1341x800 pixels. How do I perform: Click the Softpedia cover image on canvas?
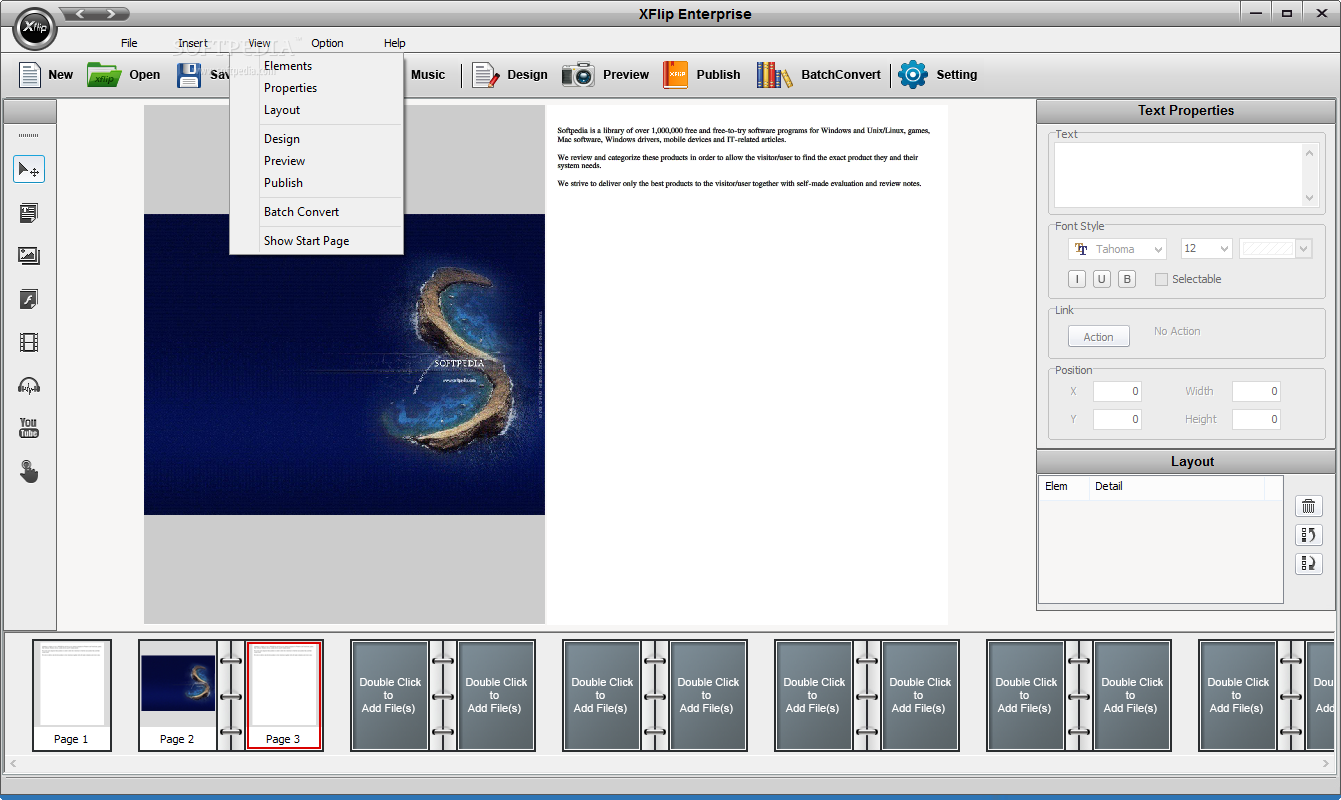[x=344, y=364]
